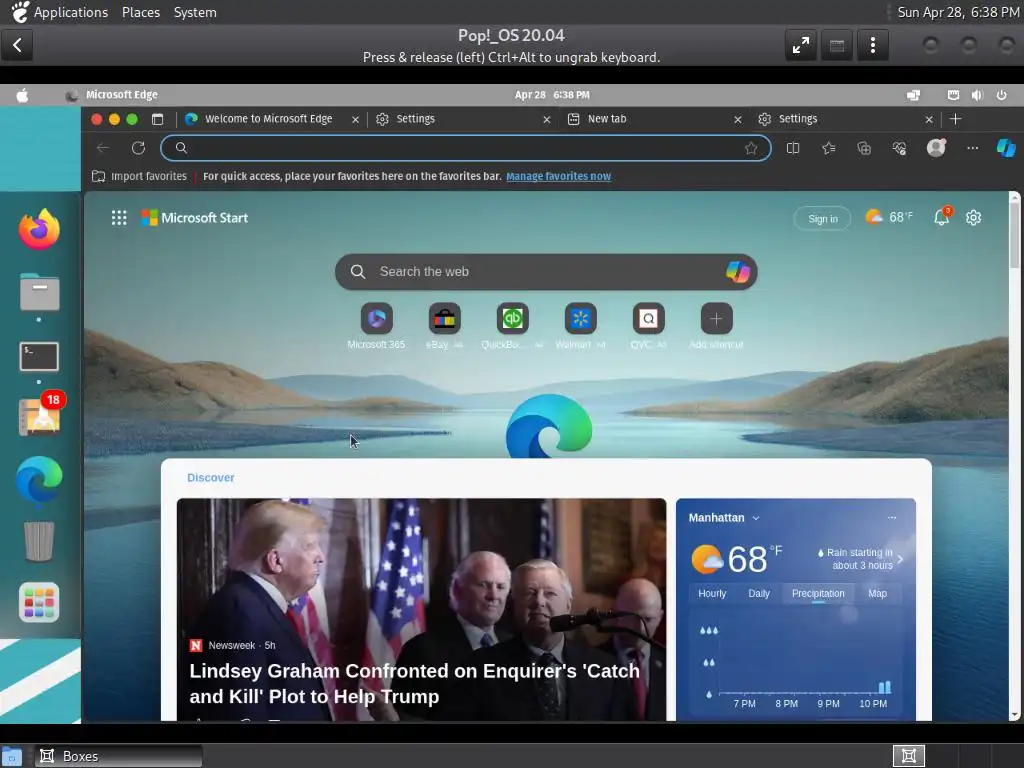The image size is (1024, 768).
Task: Click Manage favorites now link
Action: coord(558,176)
